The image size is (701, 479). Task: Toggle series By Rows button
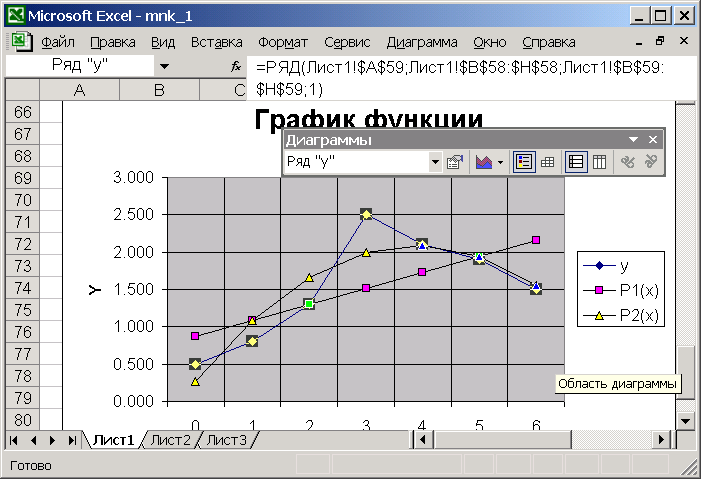[x=575, y=162]
